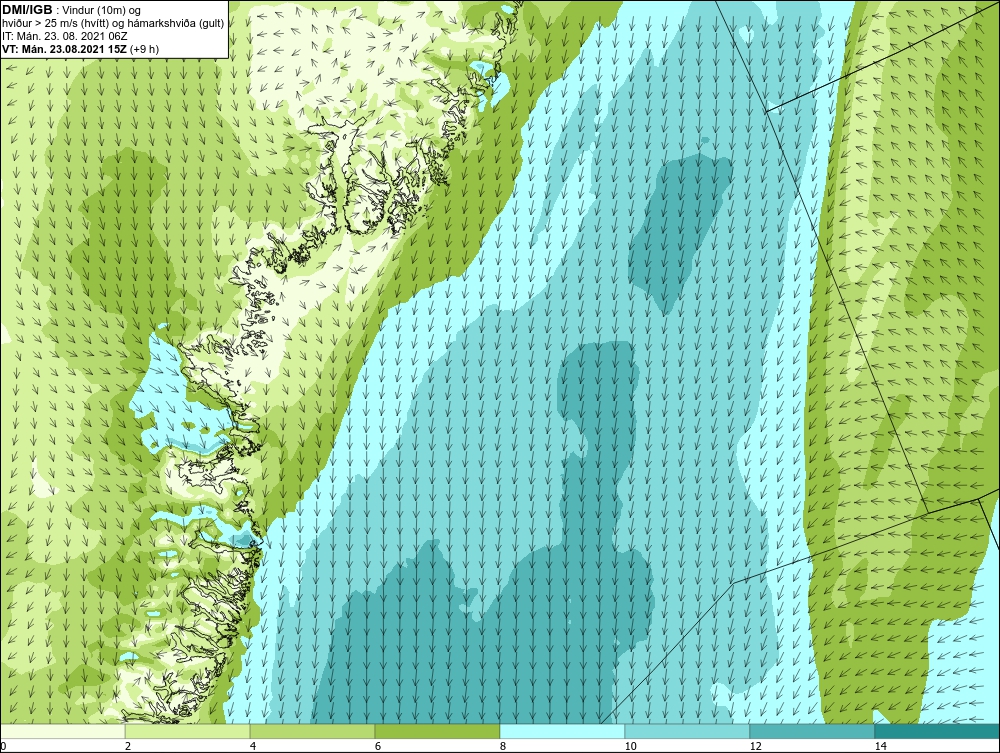
Task: Click the darkest teal swatch above 14 m/s
Action: (x=938, y=731)
